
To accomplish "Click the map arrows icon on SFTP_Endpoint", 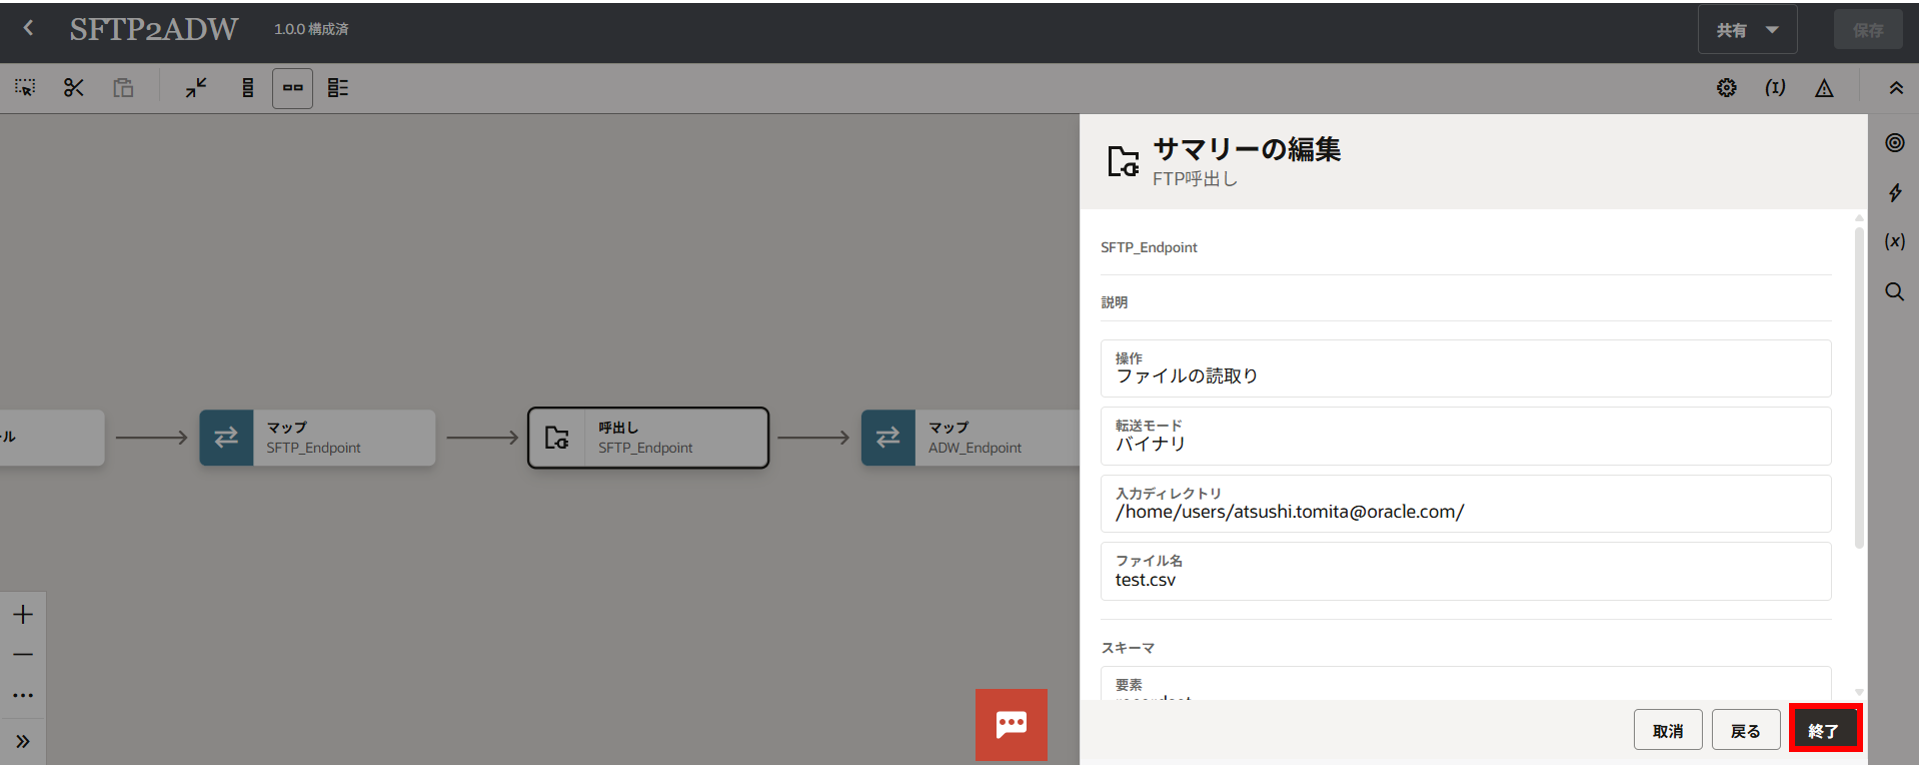I will pos(226,437).
